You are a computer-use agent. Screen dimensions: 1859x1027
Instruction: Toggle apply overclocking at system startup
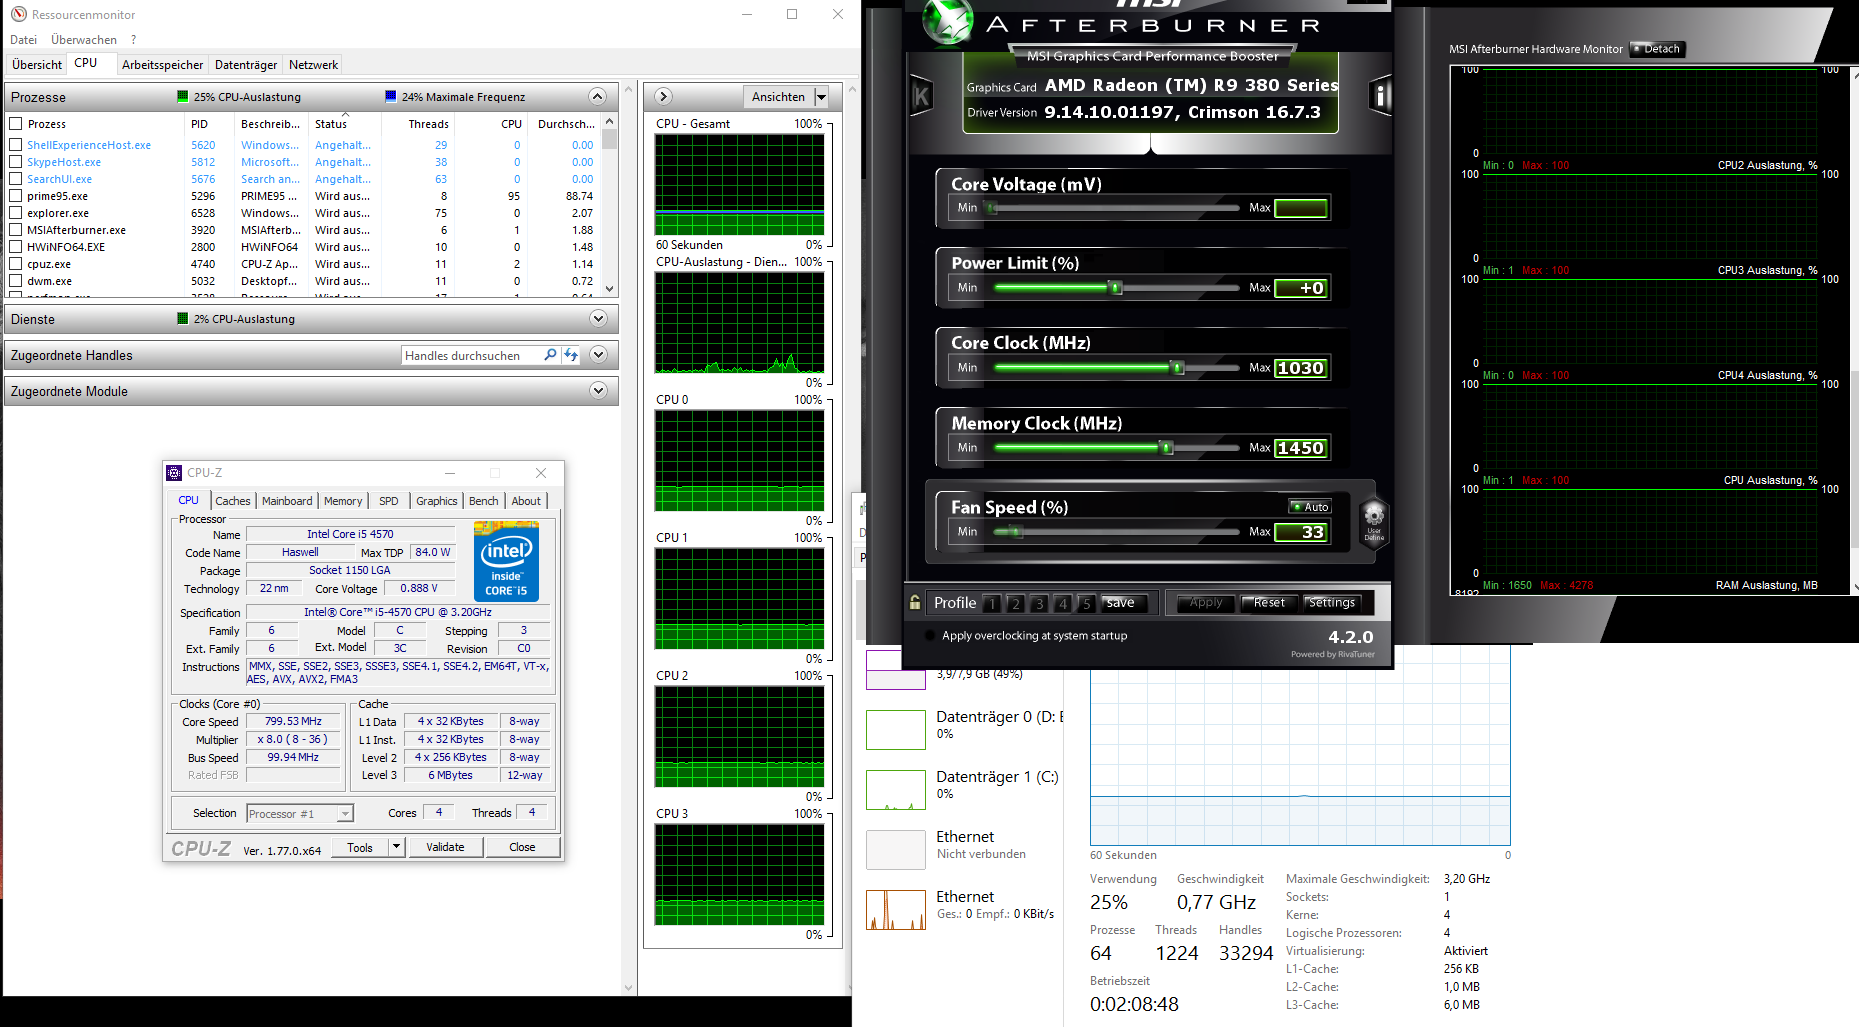[x=930, y=635]
